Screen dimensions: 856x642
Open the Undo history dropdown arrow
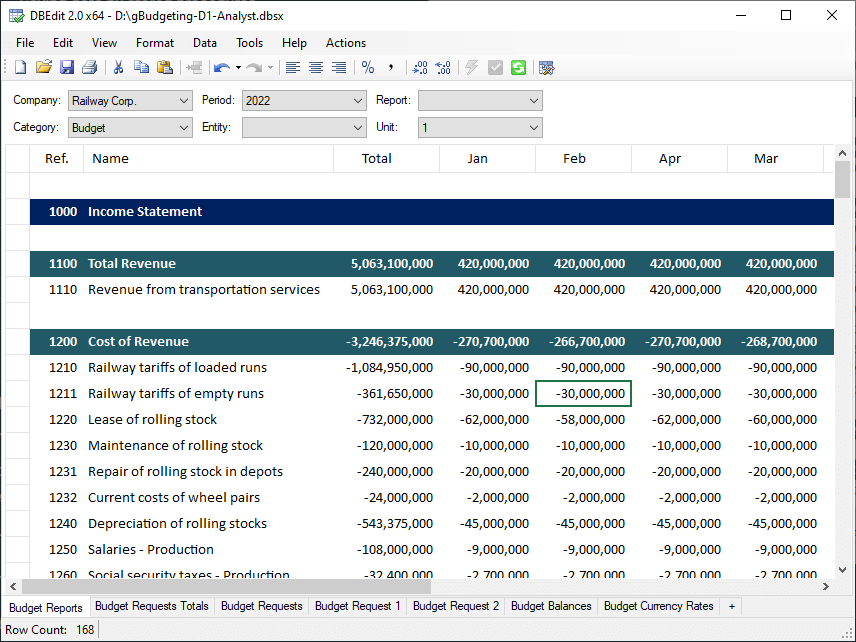pos(239,68)
